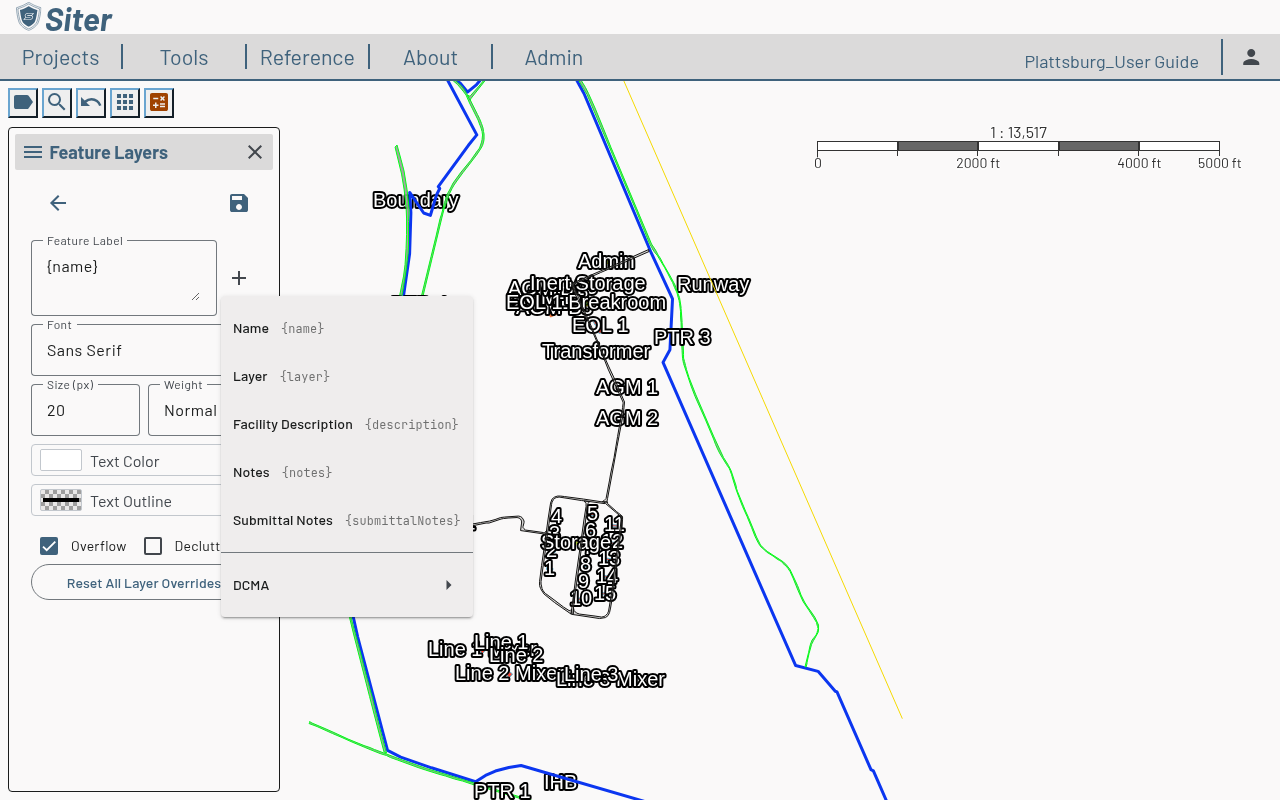Screen dimensions: 1280x800
Task: Click the IHB map label
Action: 560,782
